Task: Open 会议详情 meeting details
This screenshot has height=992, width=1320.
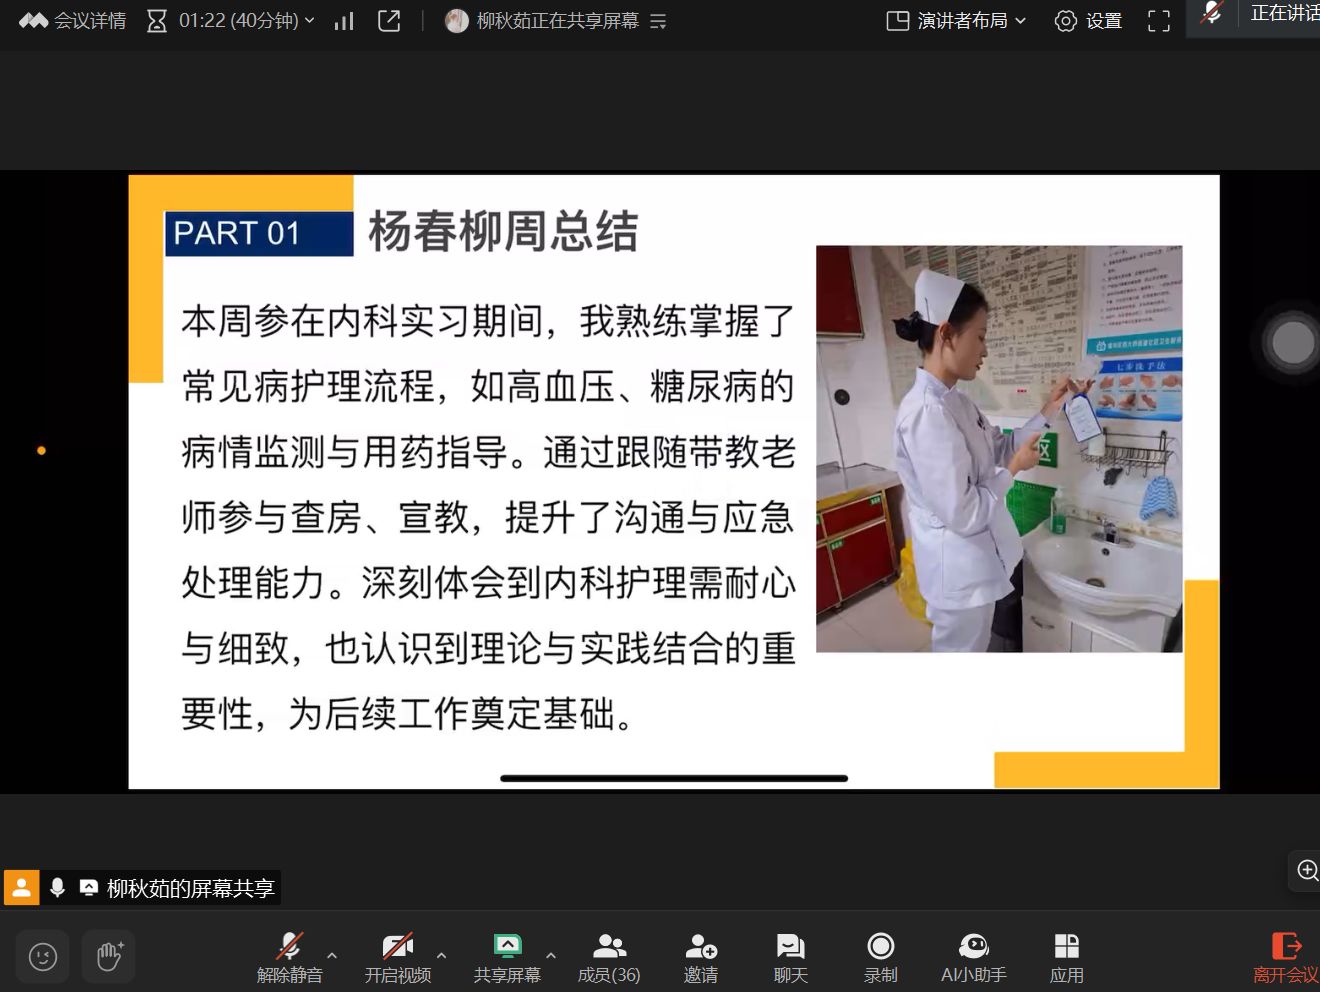Action: point(73,21)
